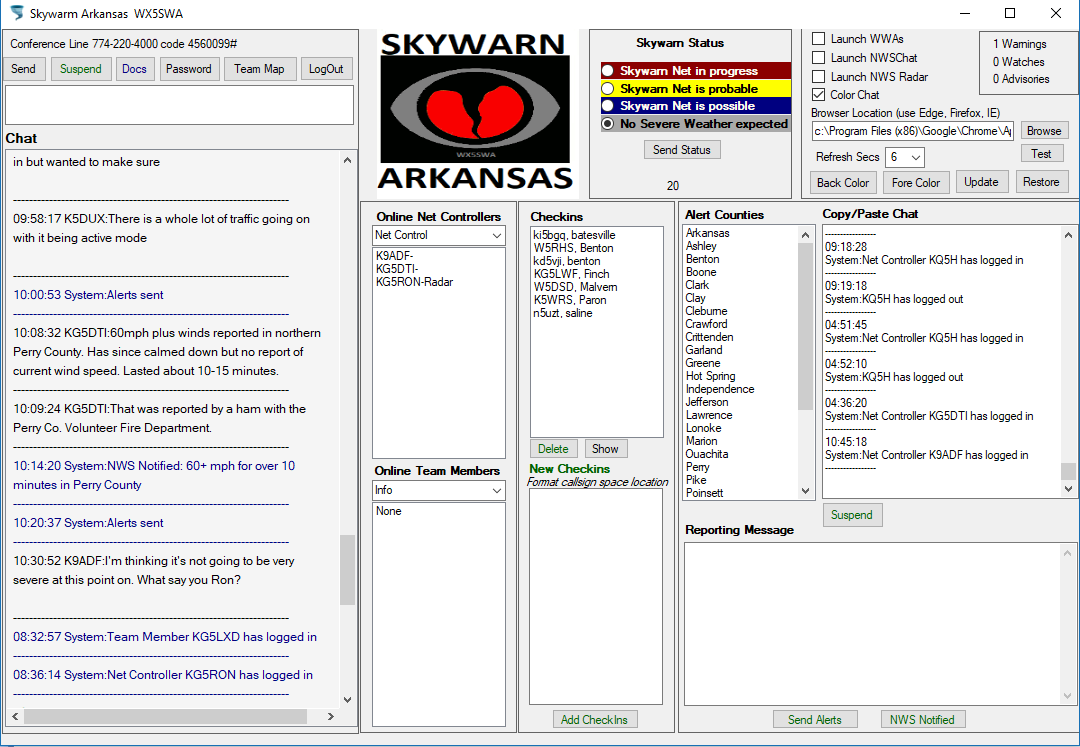Viewport: 1080px width, 747px height.
Task: Click chat message '10:14:20 System:NWS Notified'
Action: 154,475
